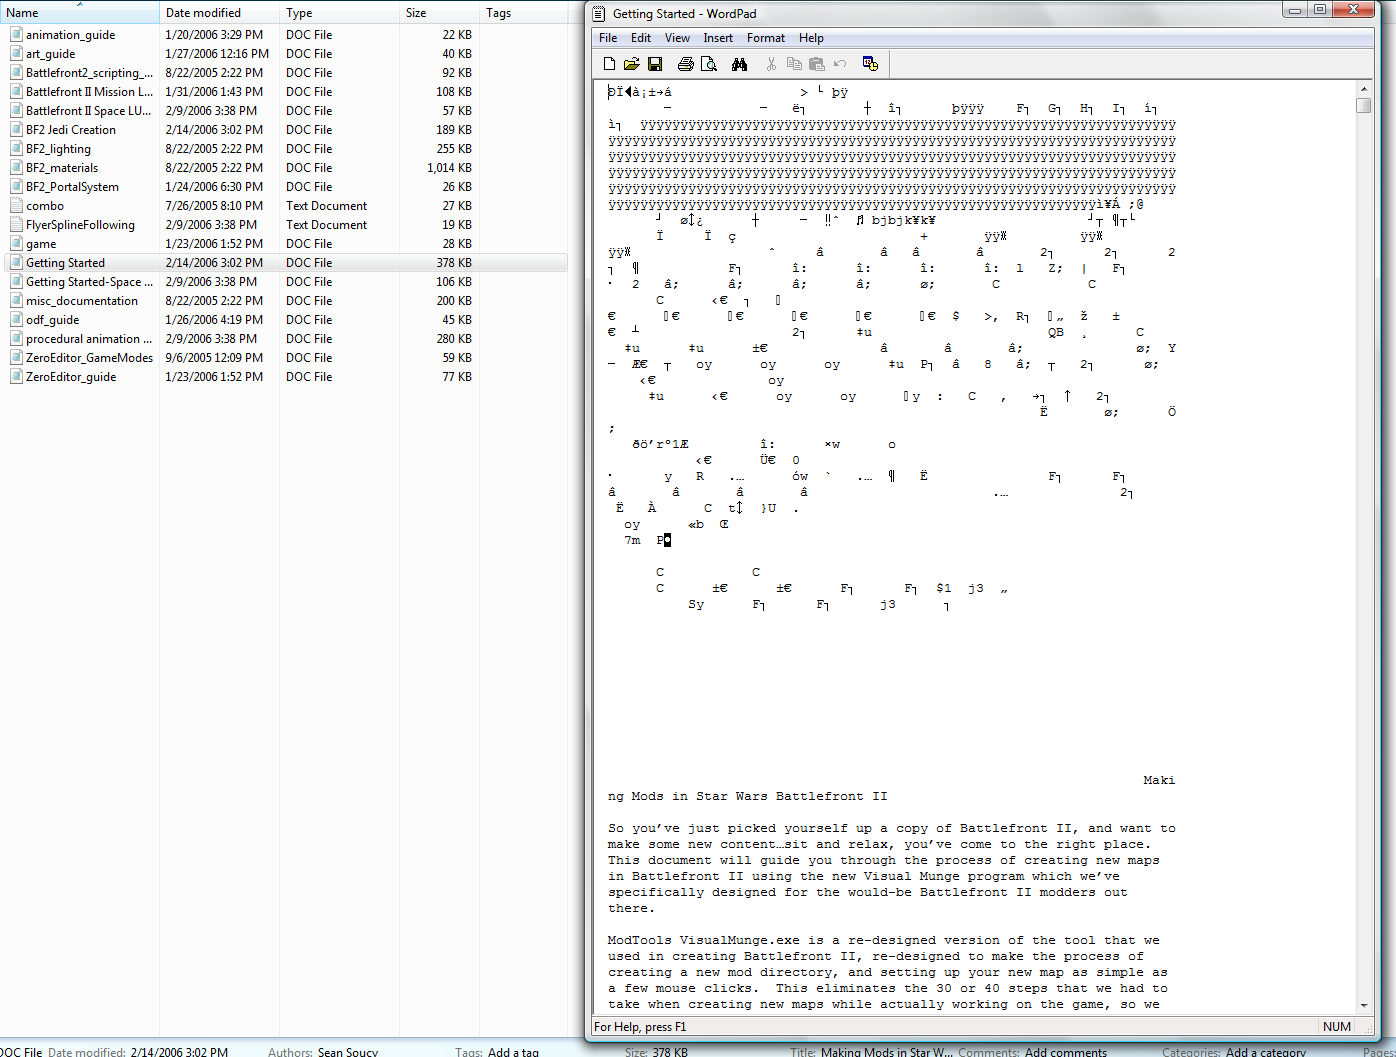Click the animation_guide file icon
Image resolution: width=1396 pixels, height=1057 pixels.
pyautogui.click(x=16, y=34)
